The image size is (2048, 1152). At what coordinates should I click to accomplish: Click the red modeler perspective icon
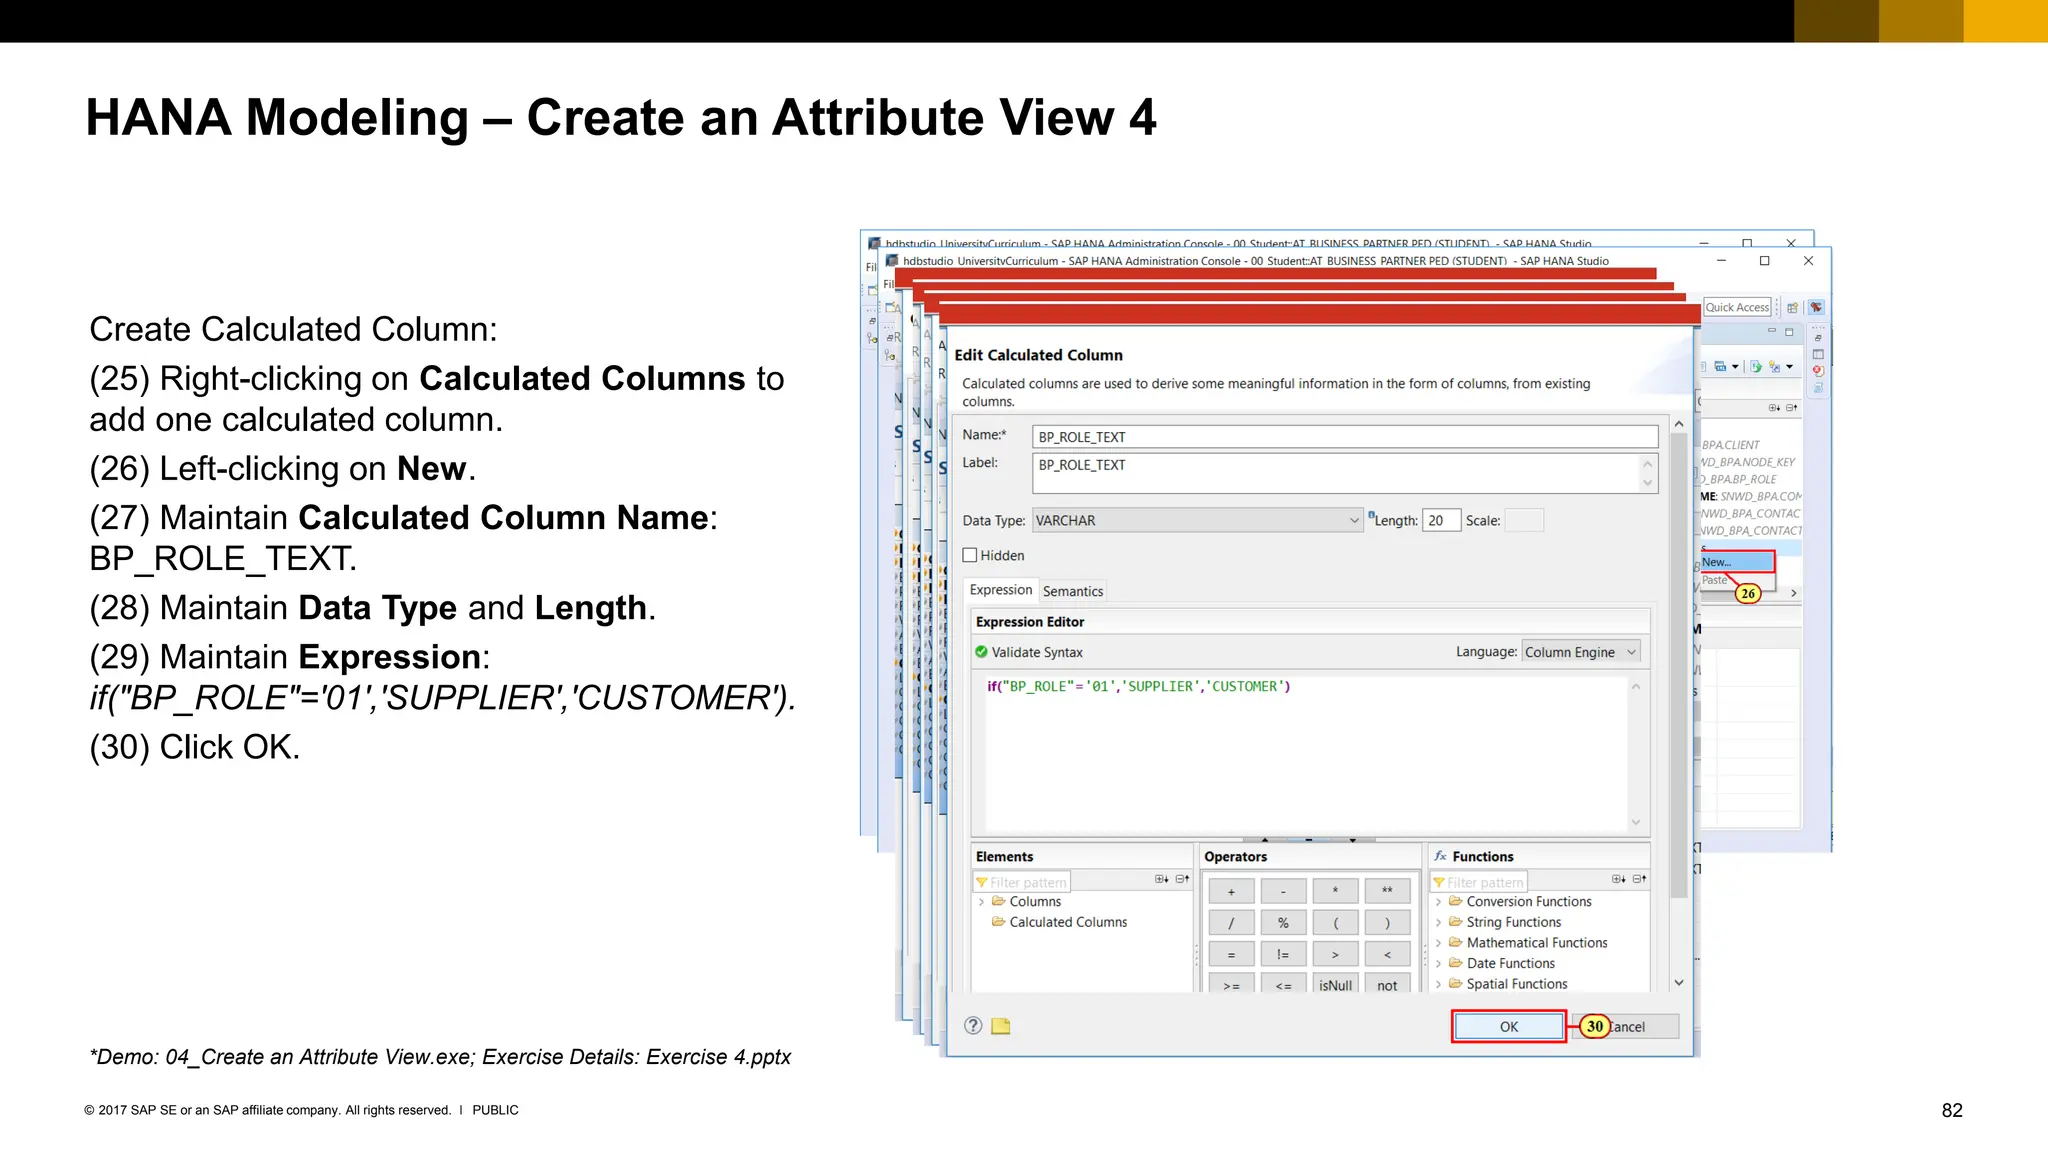(1816, 307)
